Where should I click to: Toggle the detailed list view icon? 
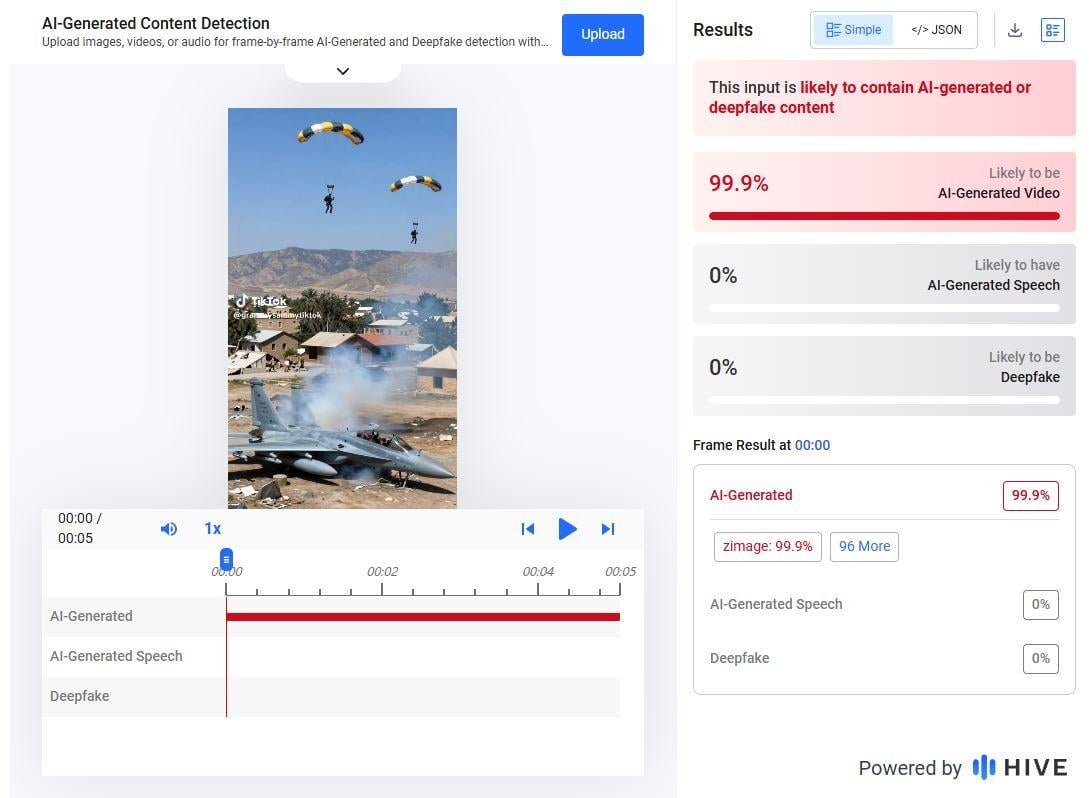[x=1052, y=30]
